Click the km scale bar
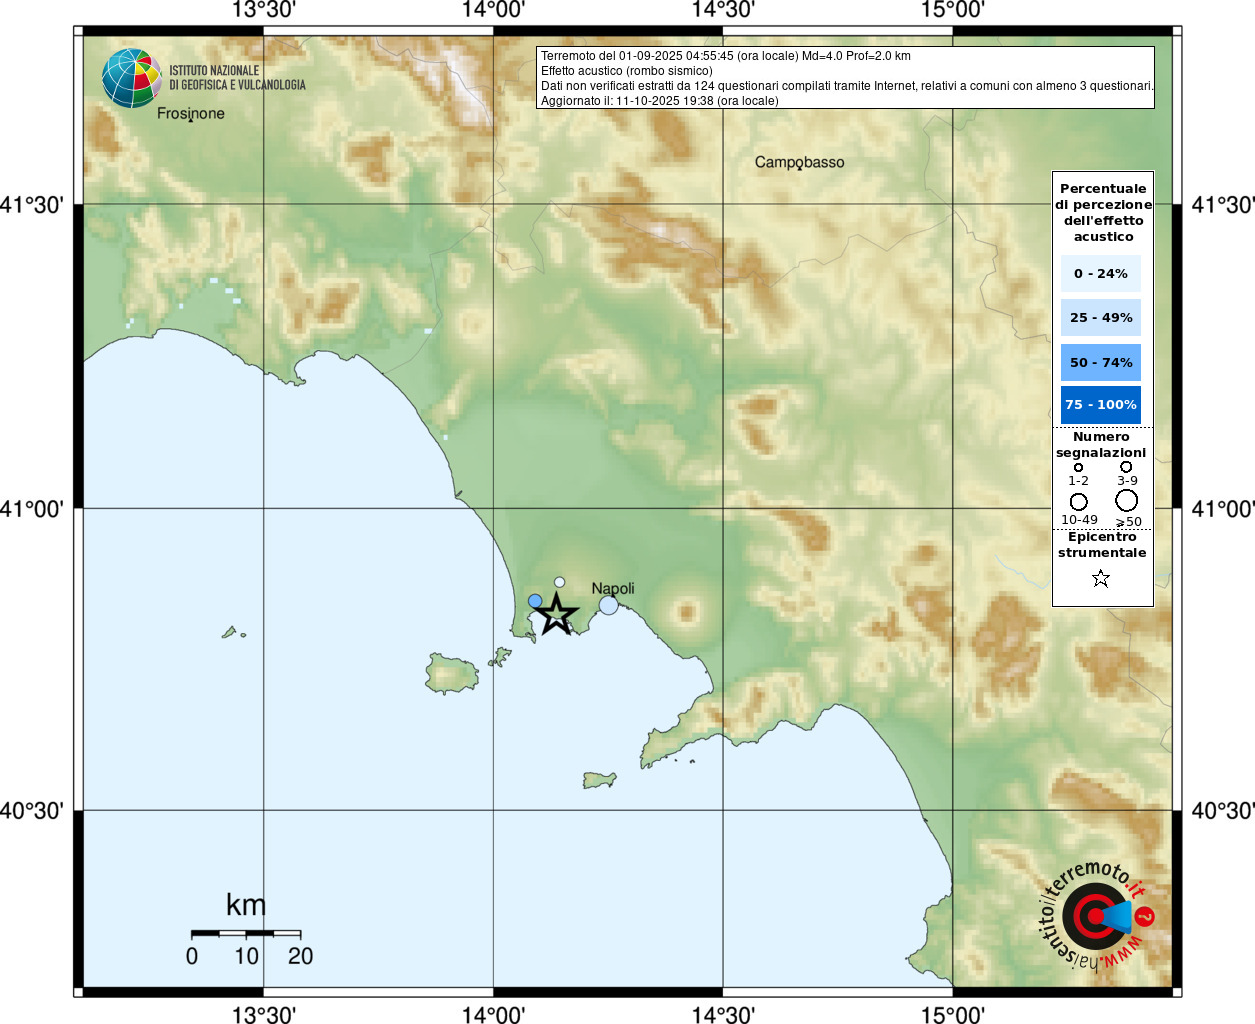The width and height of the screenshot is (1255, 1024). tap(246, 933)
